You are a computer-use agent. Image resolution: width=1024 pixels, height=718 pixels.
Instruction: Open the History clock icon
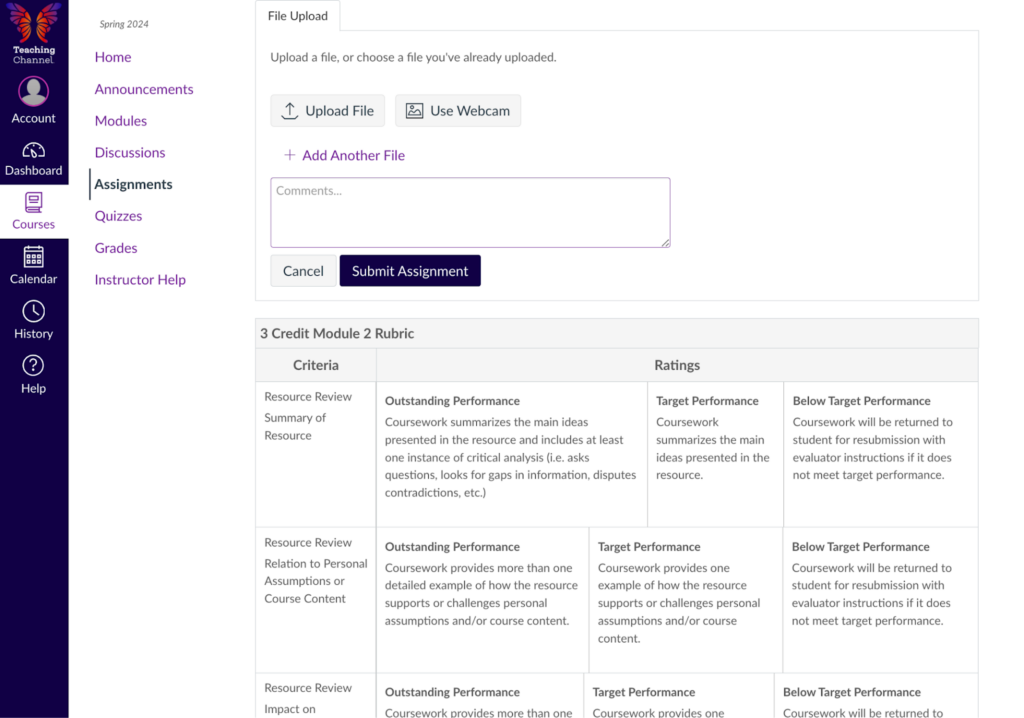click(34, 311)
